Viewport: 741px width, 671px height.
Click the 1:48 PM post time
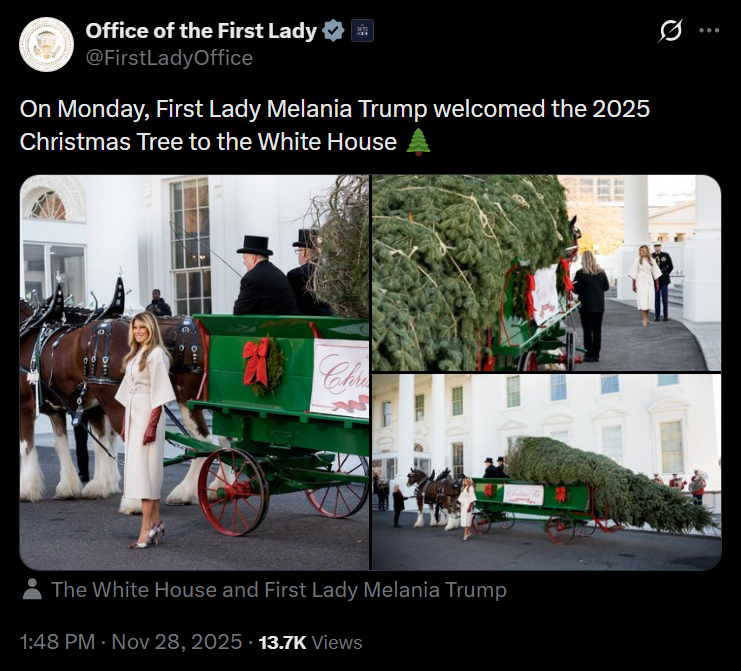(57, 642)
